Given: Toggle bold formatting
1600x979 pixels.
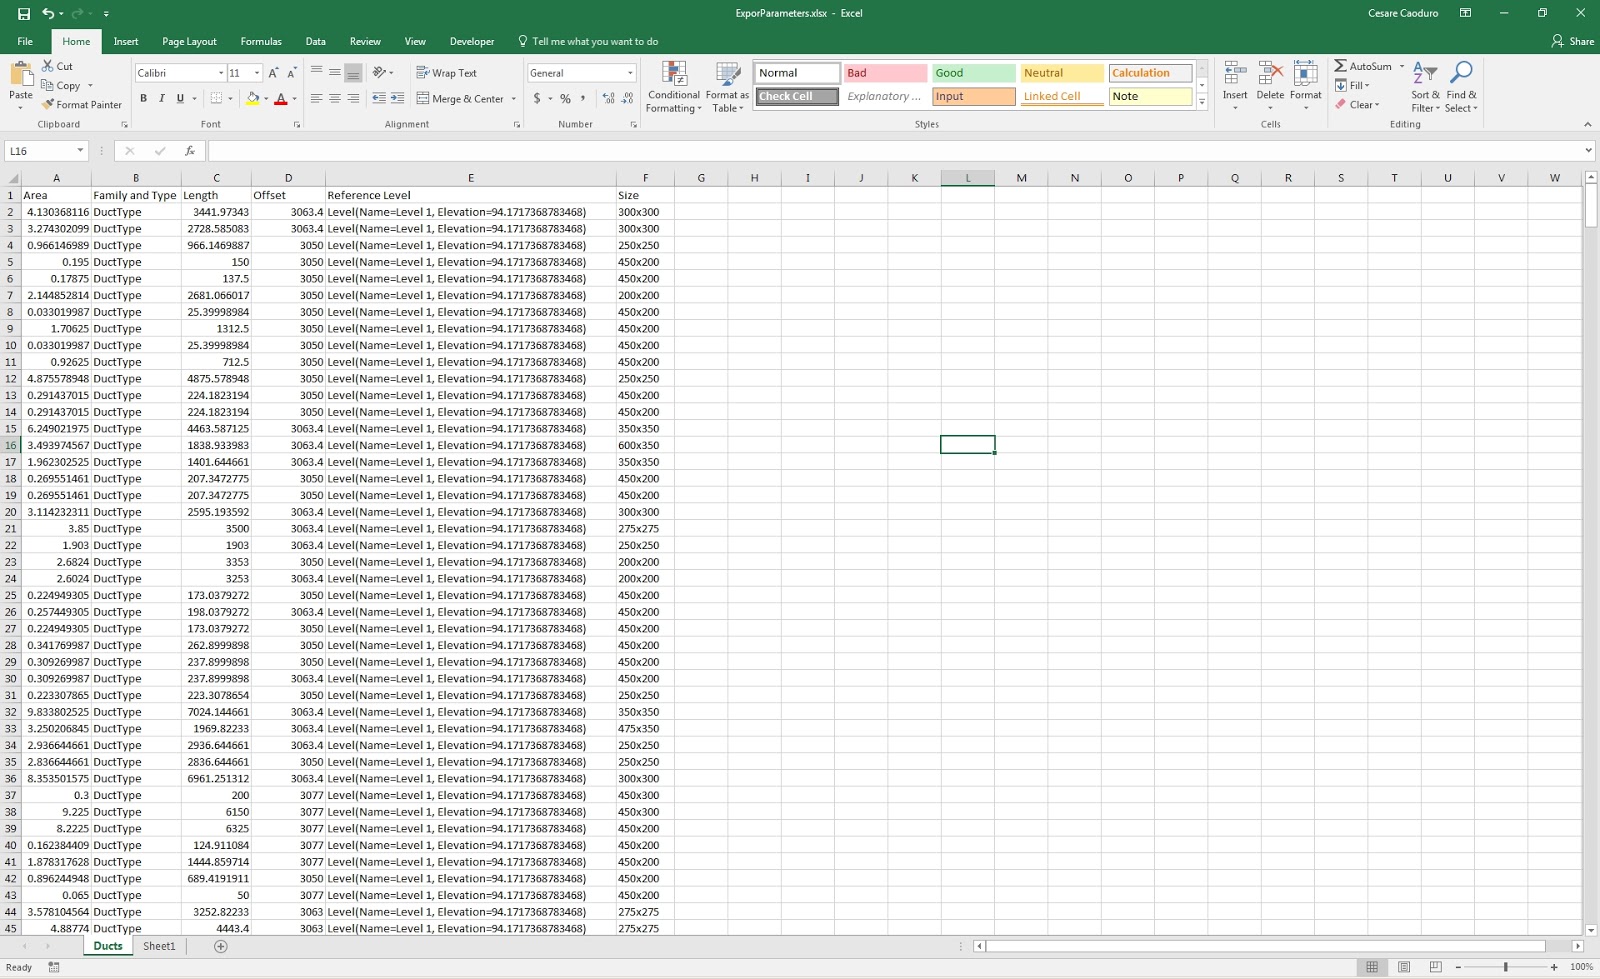Looking at the screenshot, I should pos(143,98).
